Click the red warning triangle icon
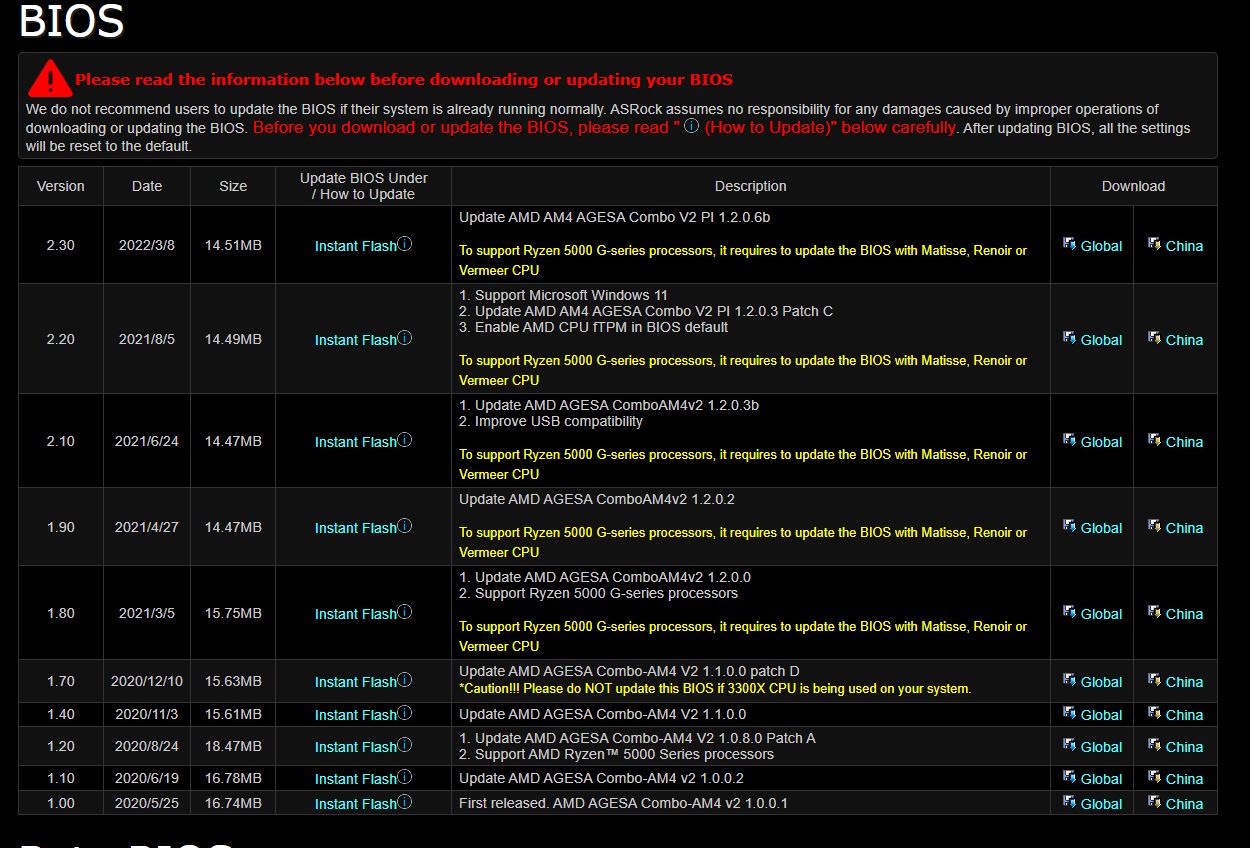Viewport: 1250px width, 848px height. [49, 78]
